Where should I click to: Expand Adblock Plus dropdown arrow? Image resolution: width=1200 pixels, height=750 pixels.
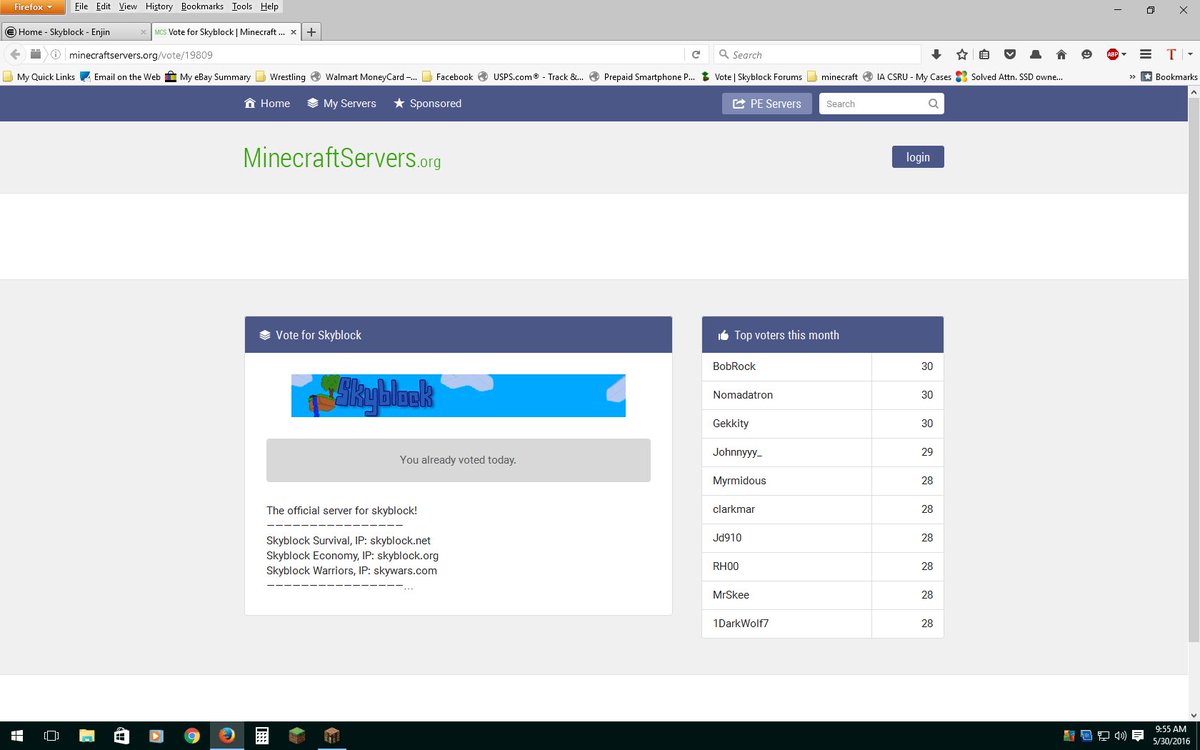(x=1124, y=54)
